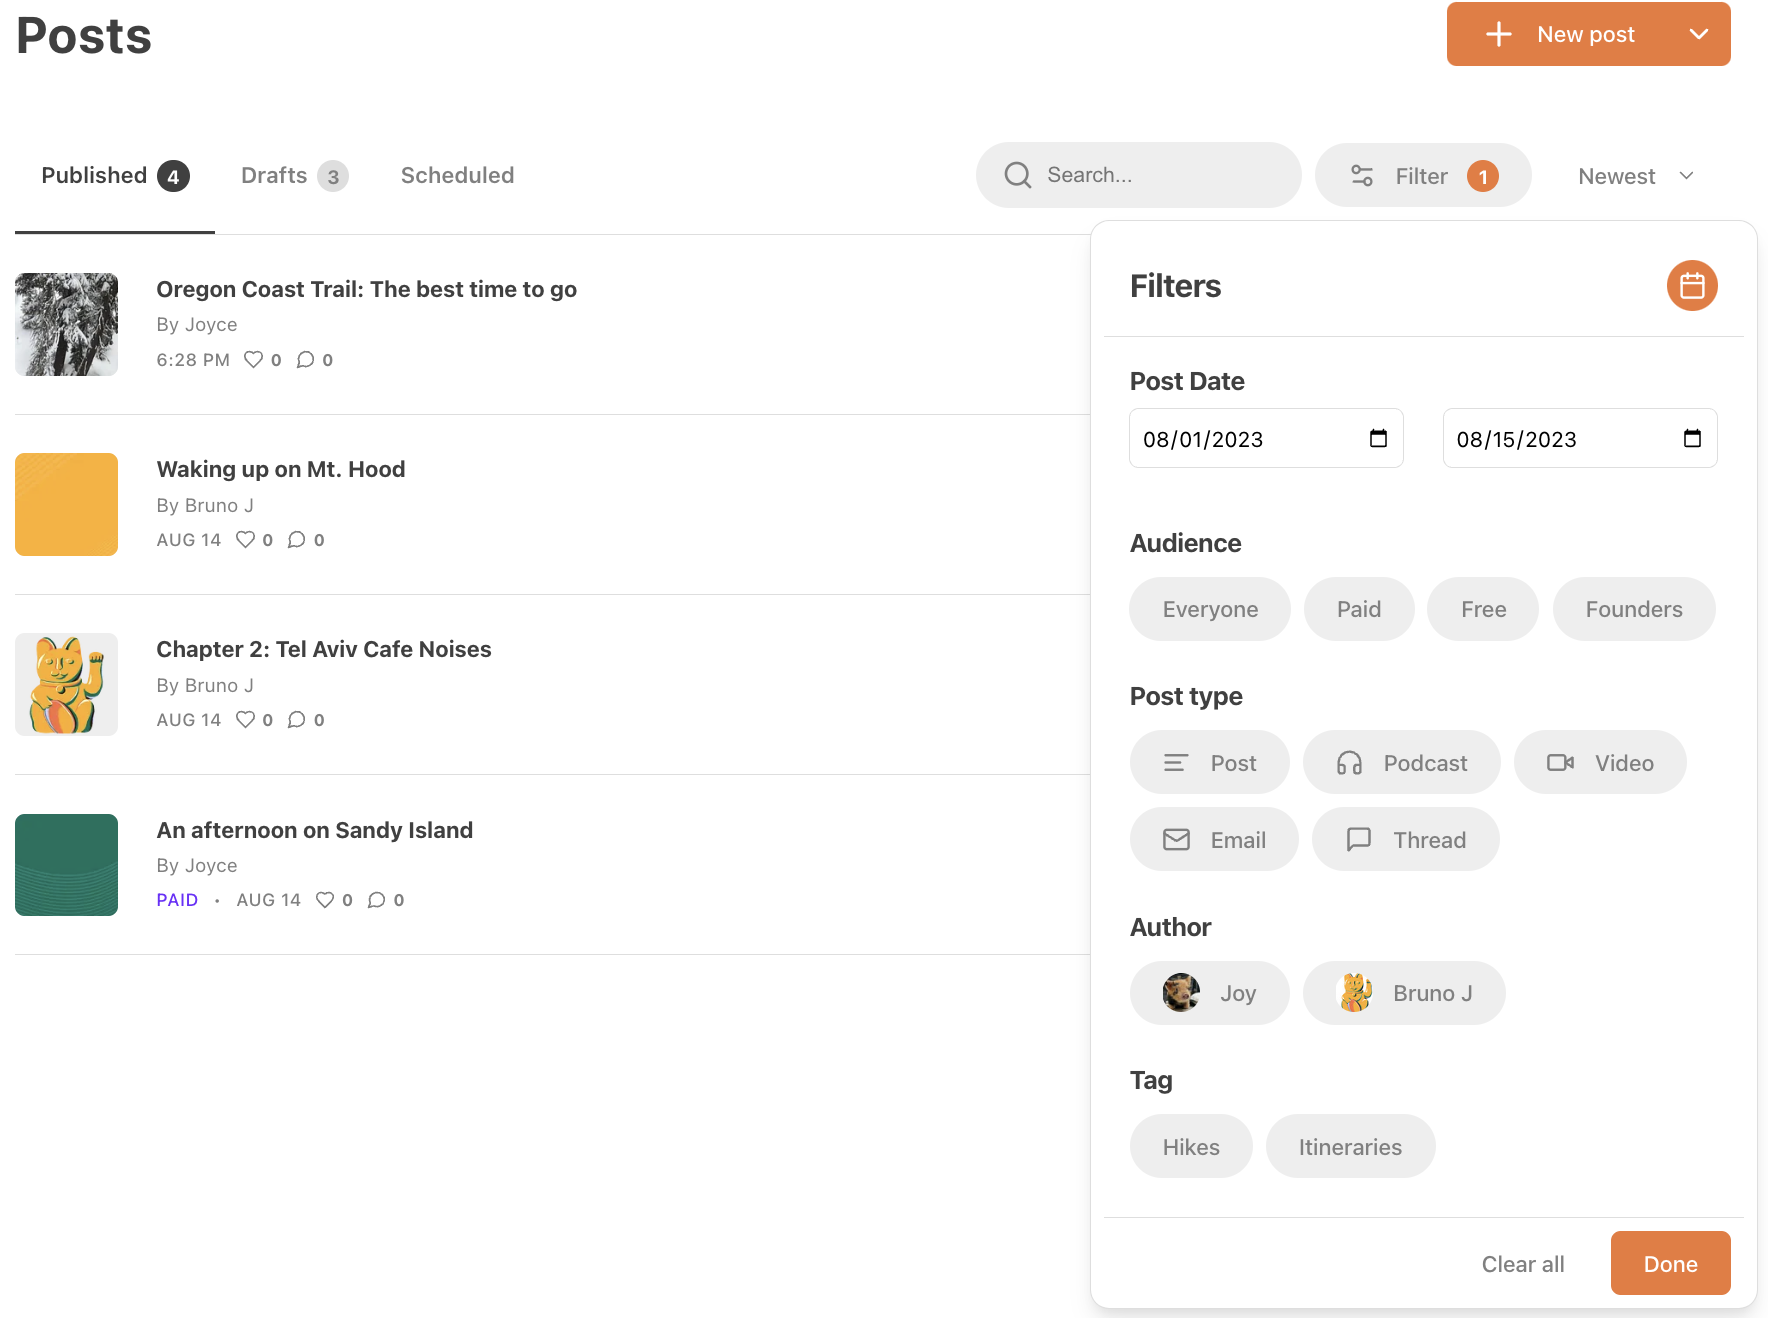
Task: Click the comment bubble on Oregon Coast Trail post
Action: [305, 359]
